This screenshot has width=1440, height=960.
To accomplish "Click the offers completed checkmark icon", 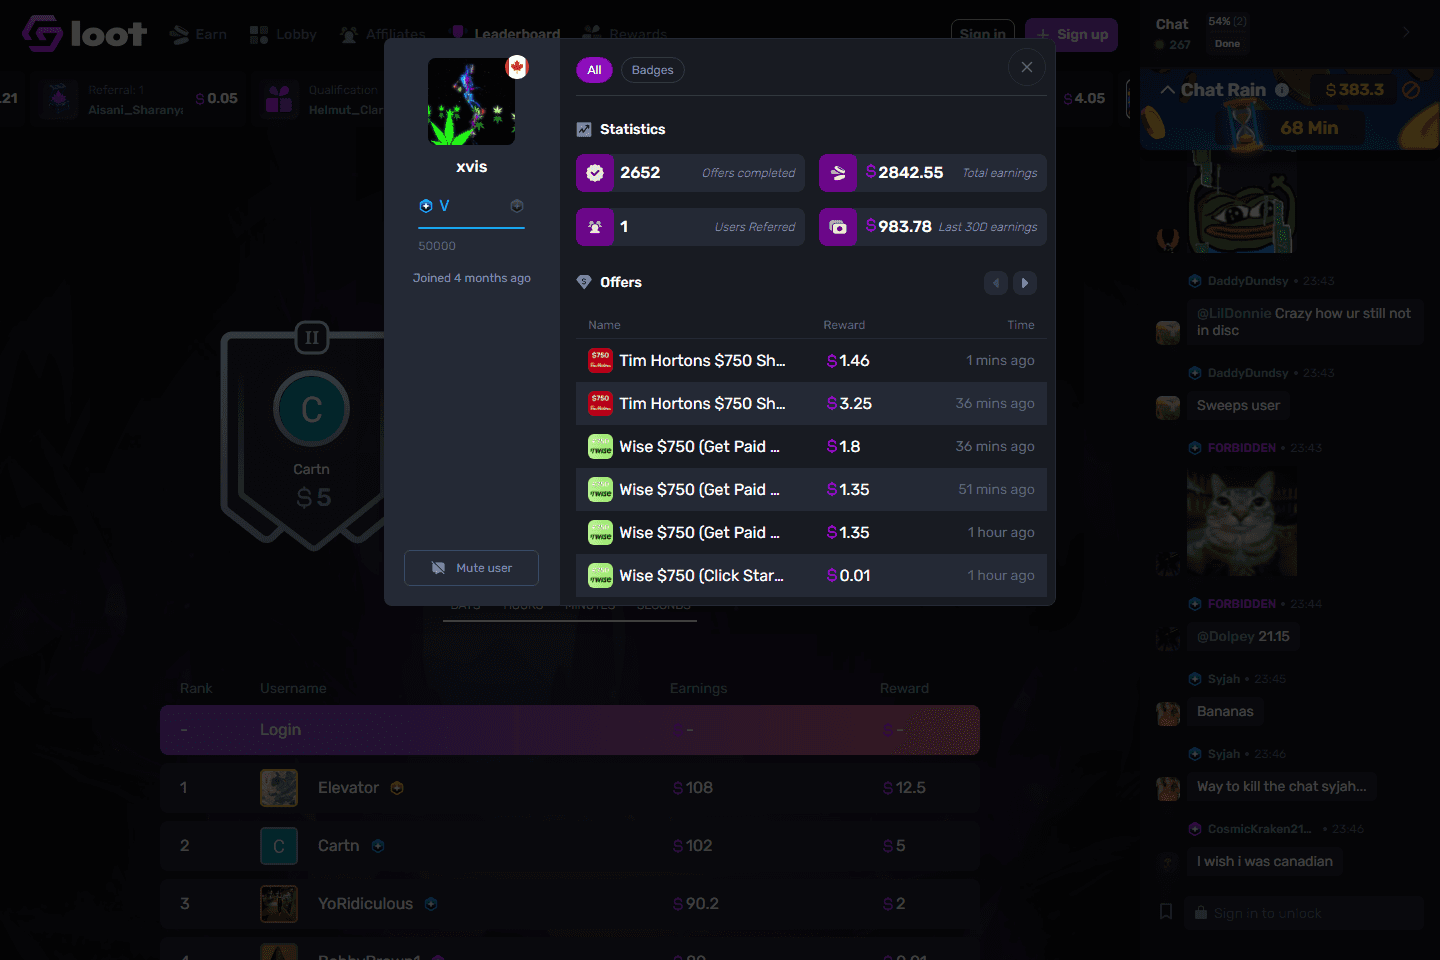I will tap(595, 173).
